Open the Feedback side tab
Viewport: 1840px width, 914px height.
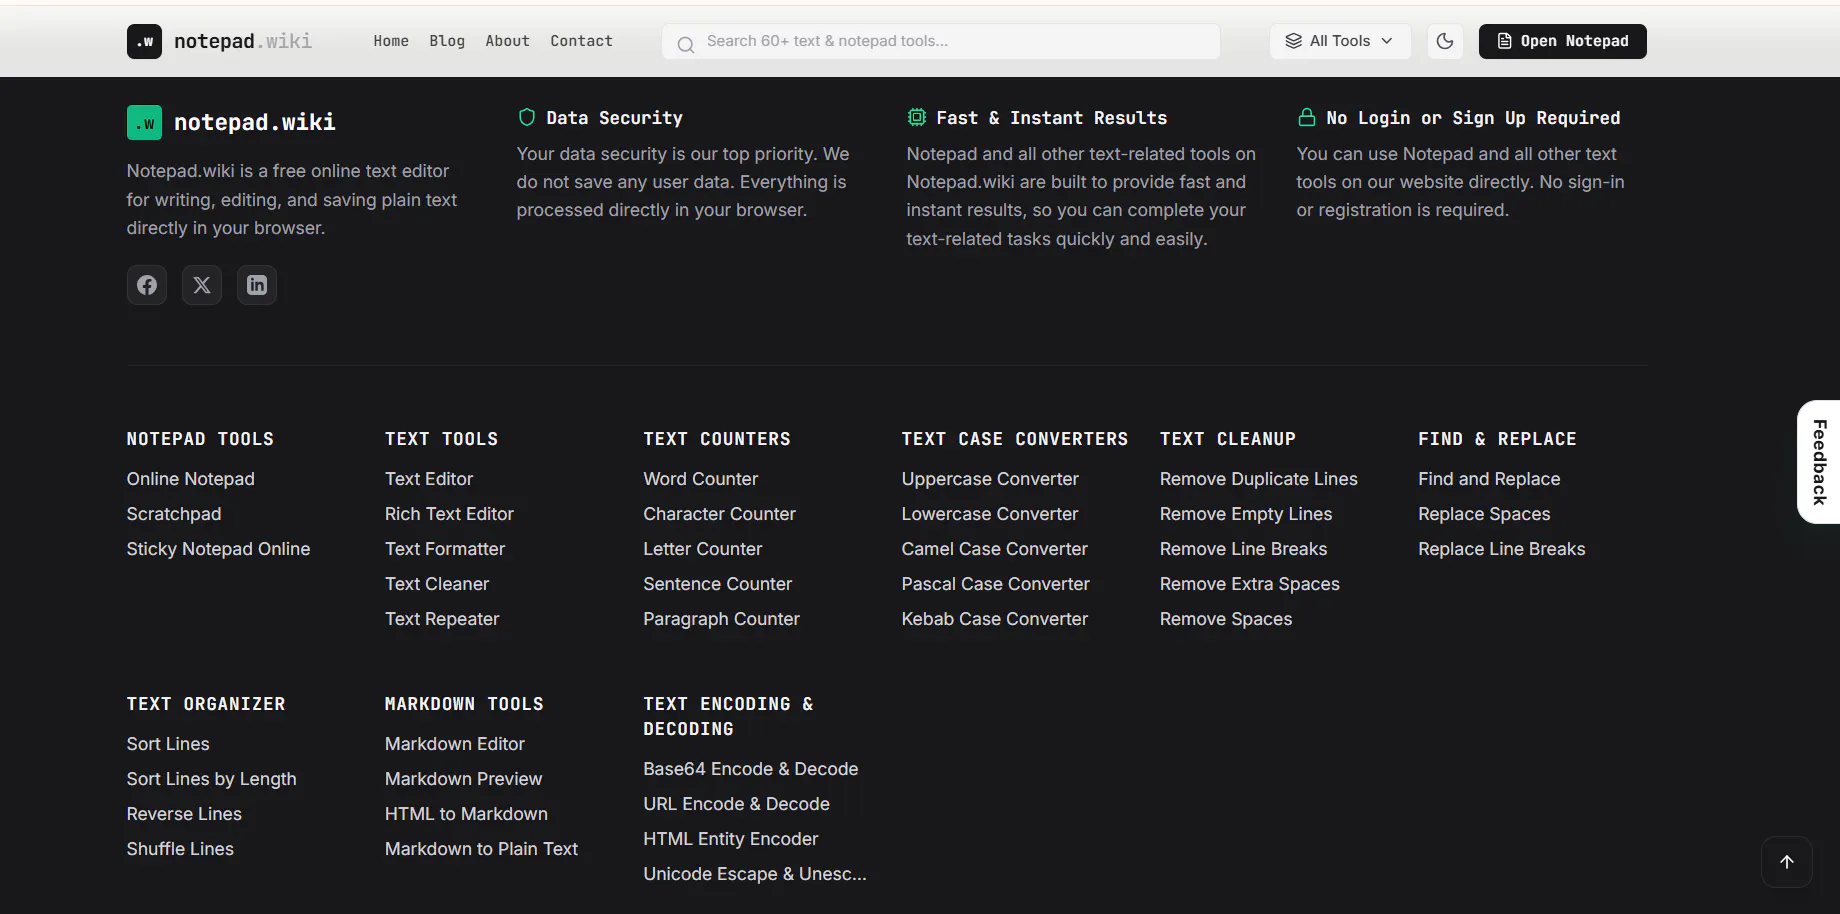(x=1819, y=462)
